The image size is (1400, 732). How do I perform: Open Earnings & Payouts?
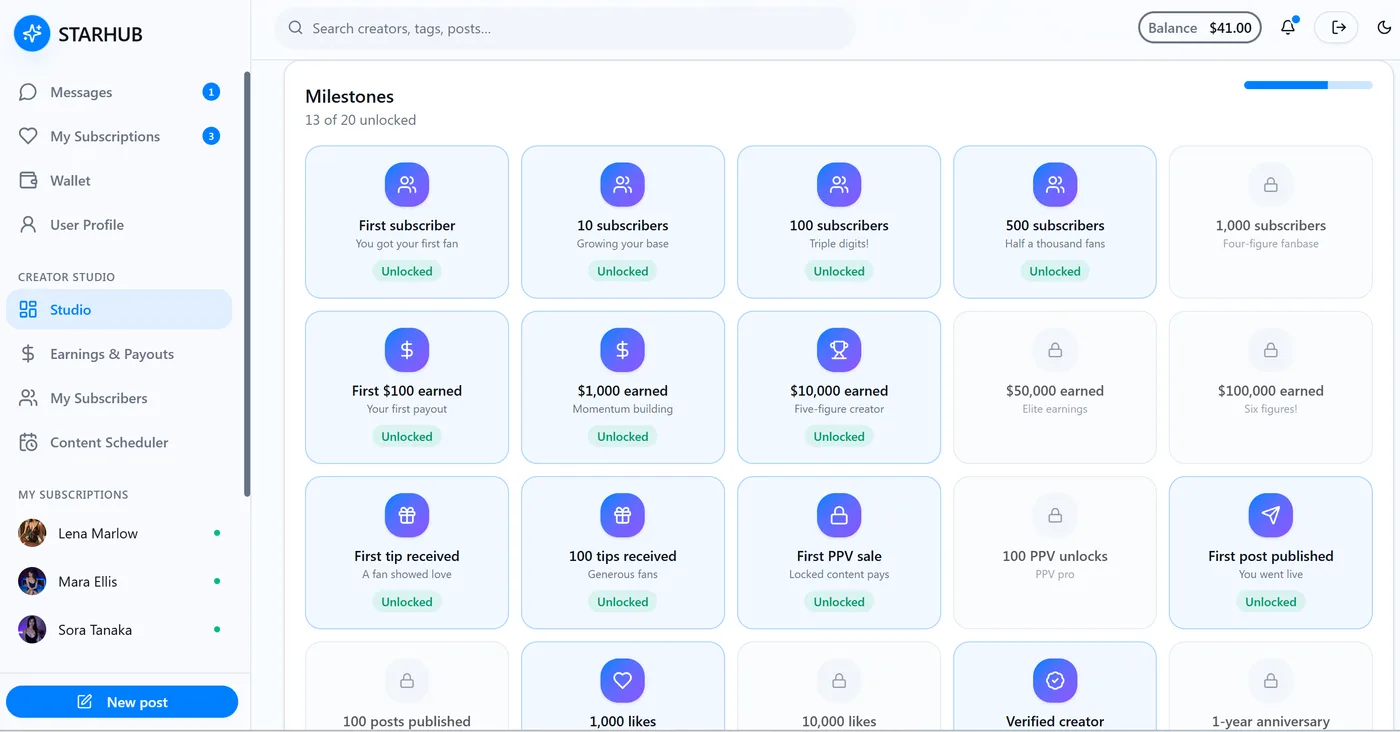tap(119, 354)
